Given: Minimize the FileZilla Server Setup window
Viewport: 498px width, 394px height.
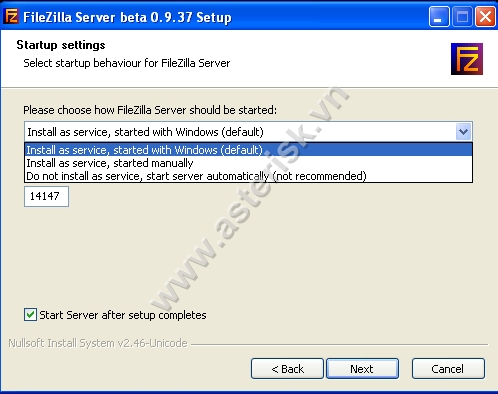Looking at the screenshot, I should [439, 16].
